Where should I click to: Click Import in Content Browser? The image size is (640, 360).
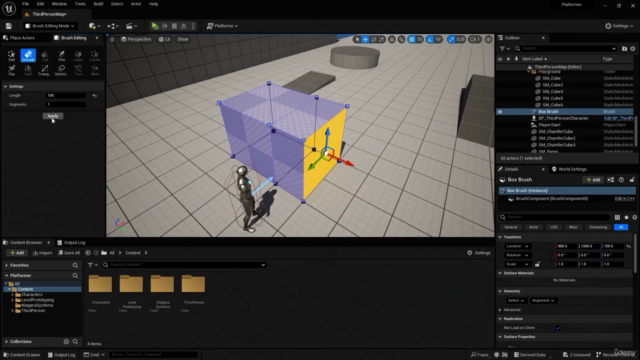coord(42,253)
